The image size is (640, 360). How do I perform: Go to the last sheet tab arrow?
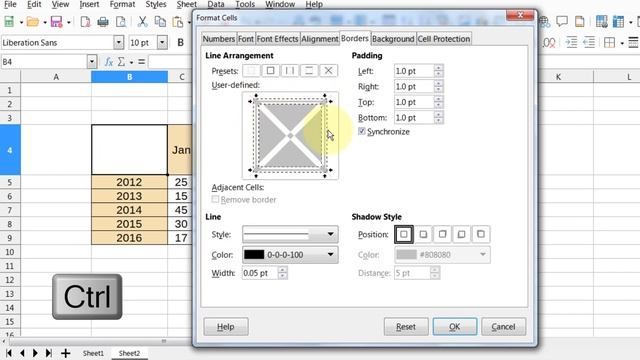[x=49, y=353]
